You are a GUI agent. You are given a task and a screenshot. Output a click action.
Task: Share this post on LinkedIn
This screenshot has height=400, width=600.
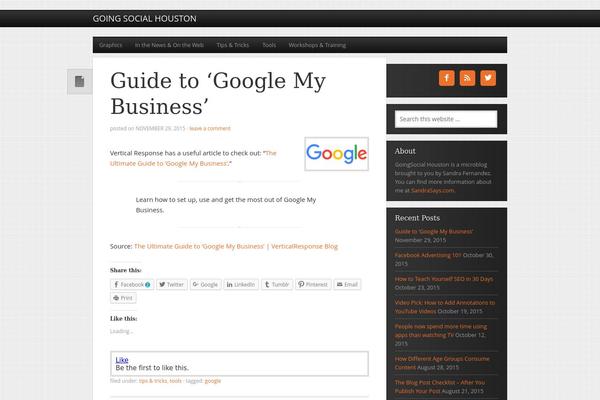click(241, 284)
